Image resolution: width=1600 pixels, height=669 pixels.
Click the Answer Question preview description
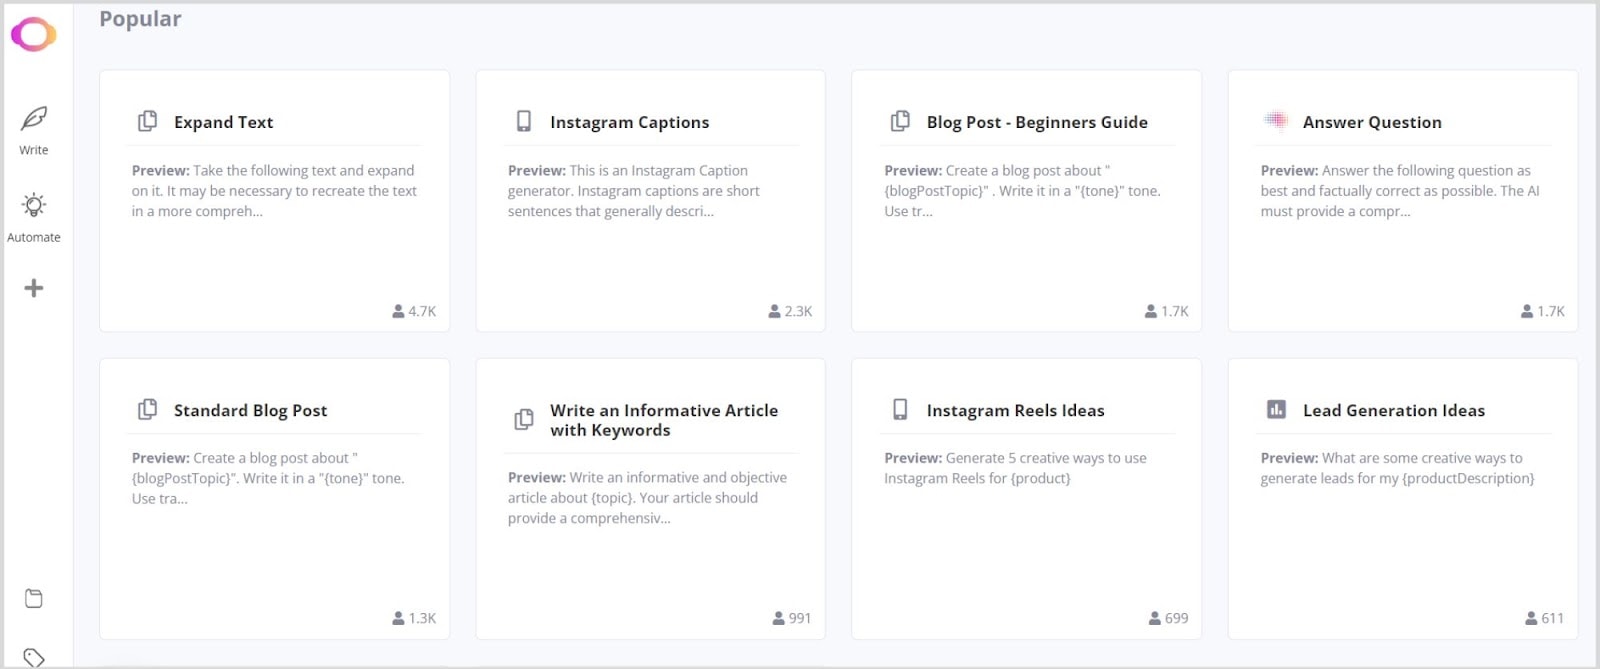tap(1399, 191)
